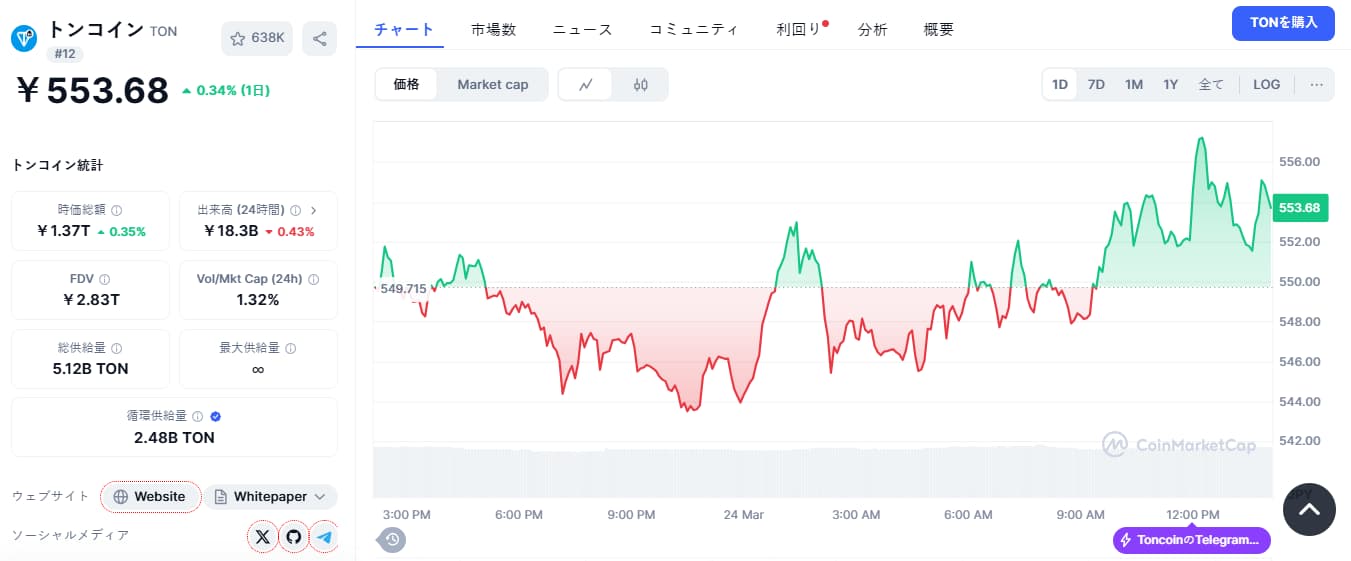Click the volume bars area under chart
This screenshot has width=1351, height=561.
tap(822, 471)
